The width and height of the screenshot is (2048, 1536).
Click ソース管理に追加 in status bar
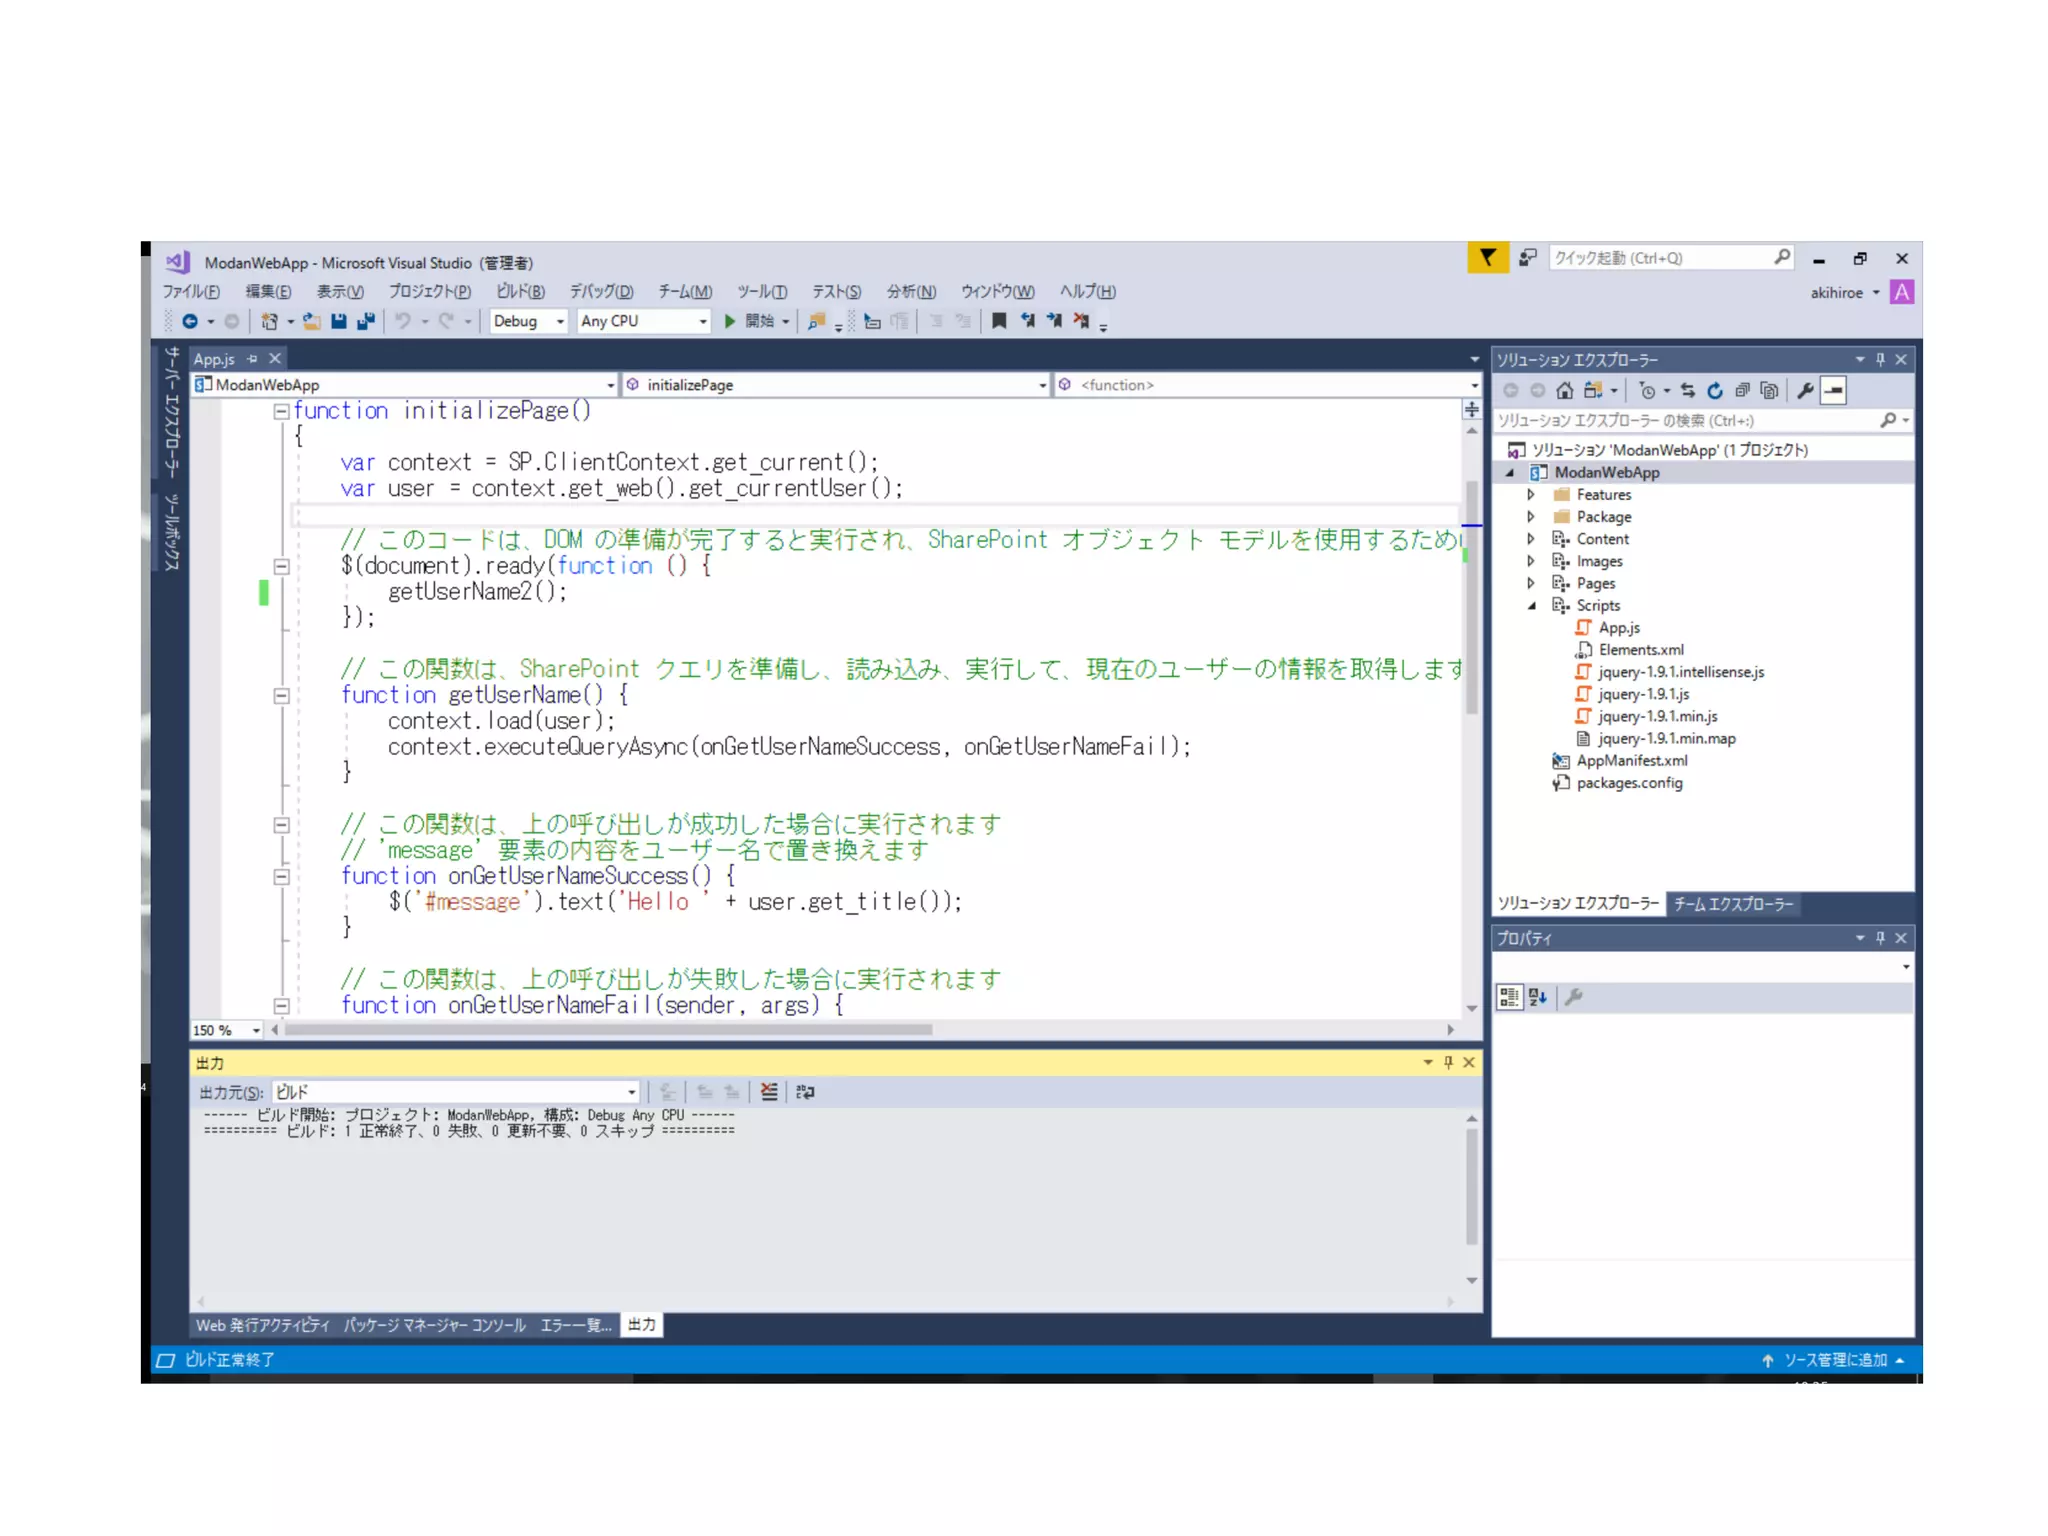coord(1835,1360)
